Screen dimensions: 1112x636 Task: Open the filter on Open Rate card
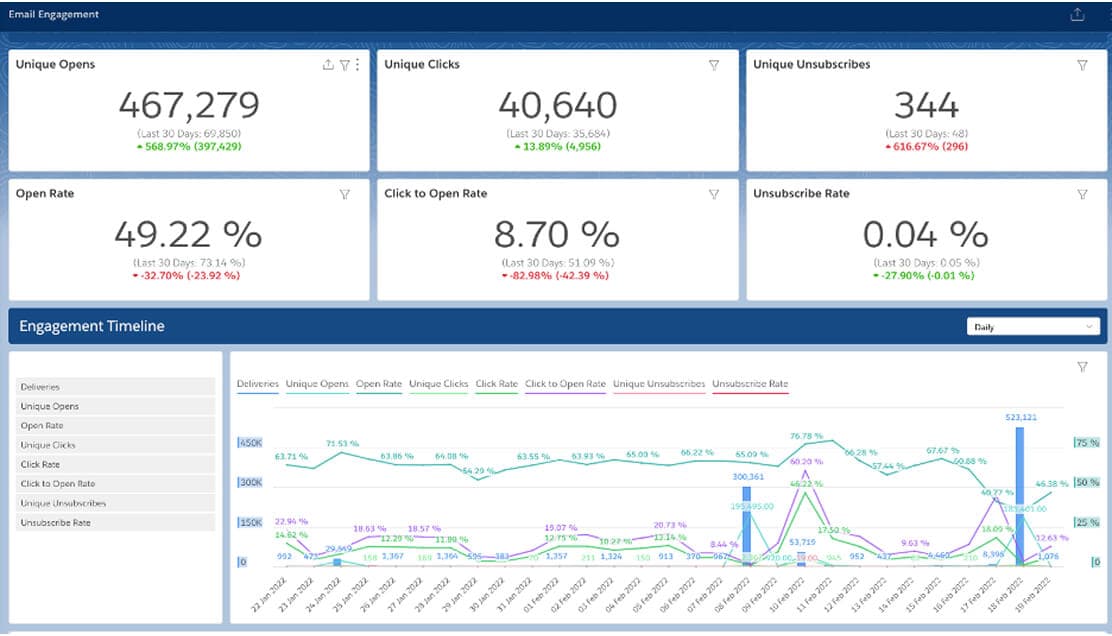pyautogui.click(x=345, y=194)
